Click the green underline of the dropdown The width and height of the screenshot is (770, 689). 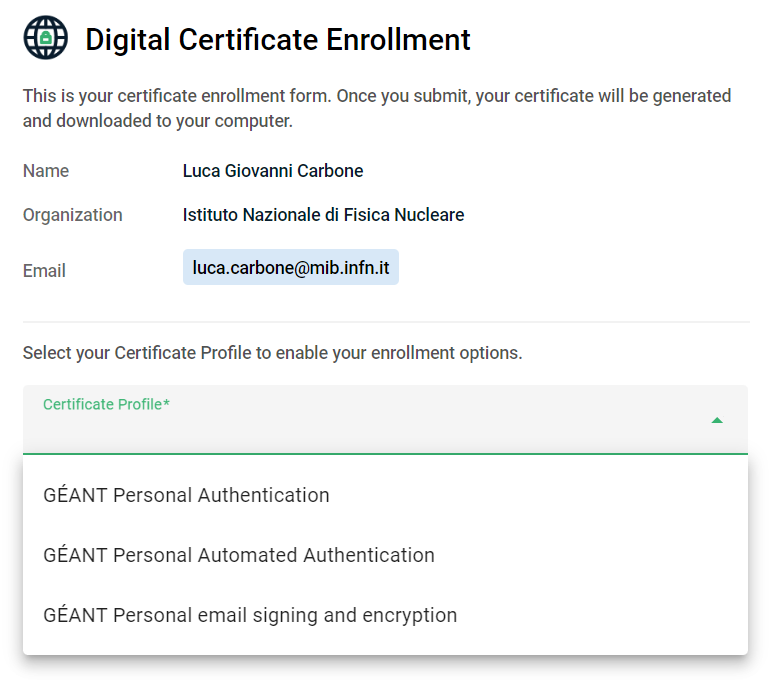[x=385, y=454]
